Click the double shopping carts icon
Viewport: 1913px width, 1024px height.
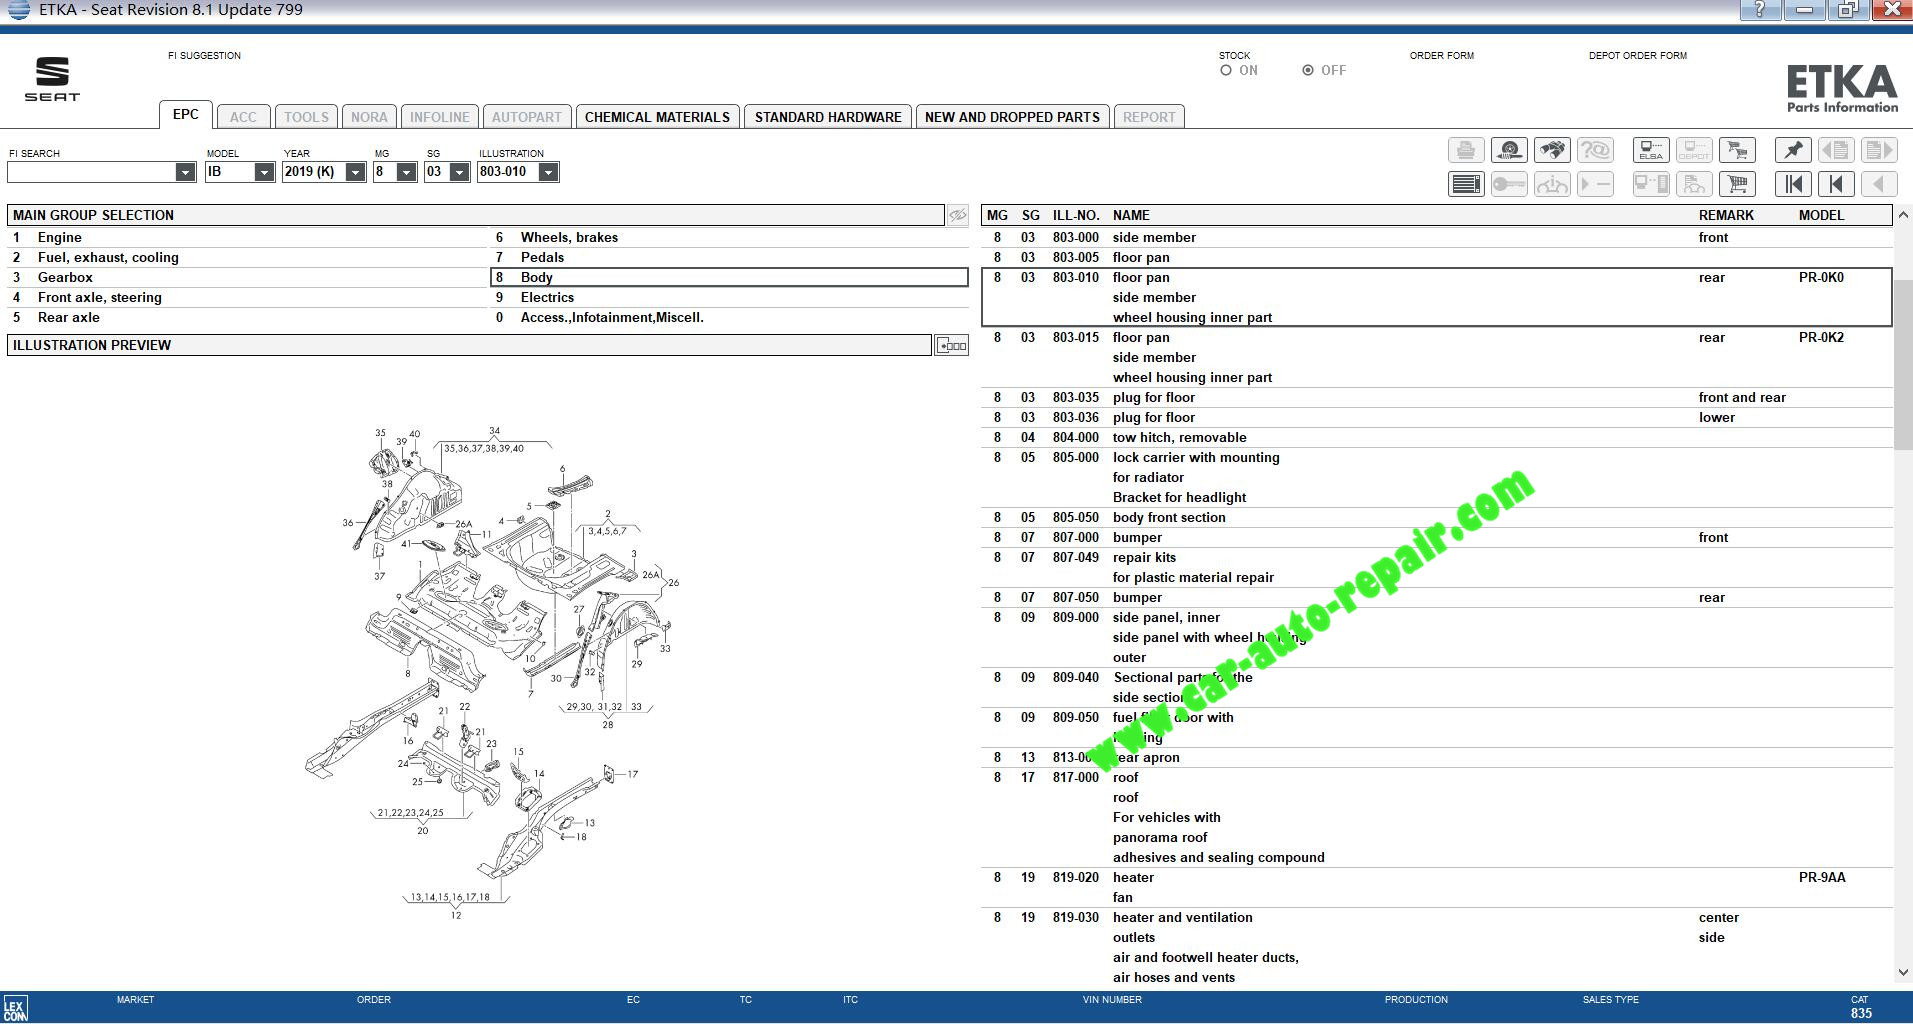[1737, 151]
